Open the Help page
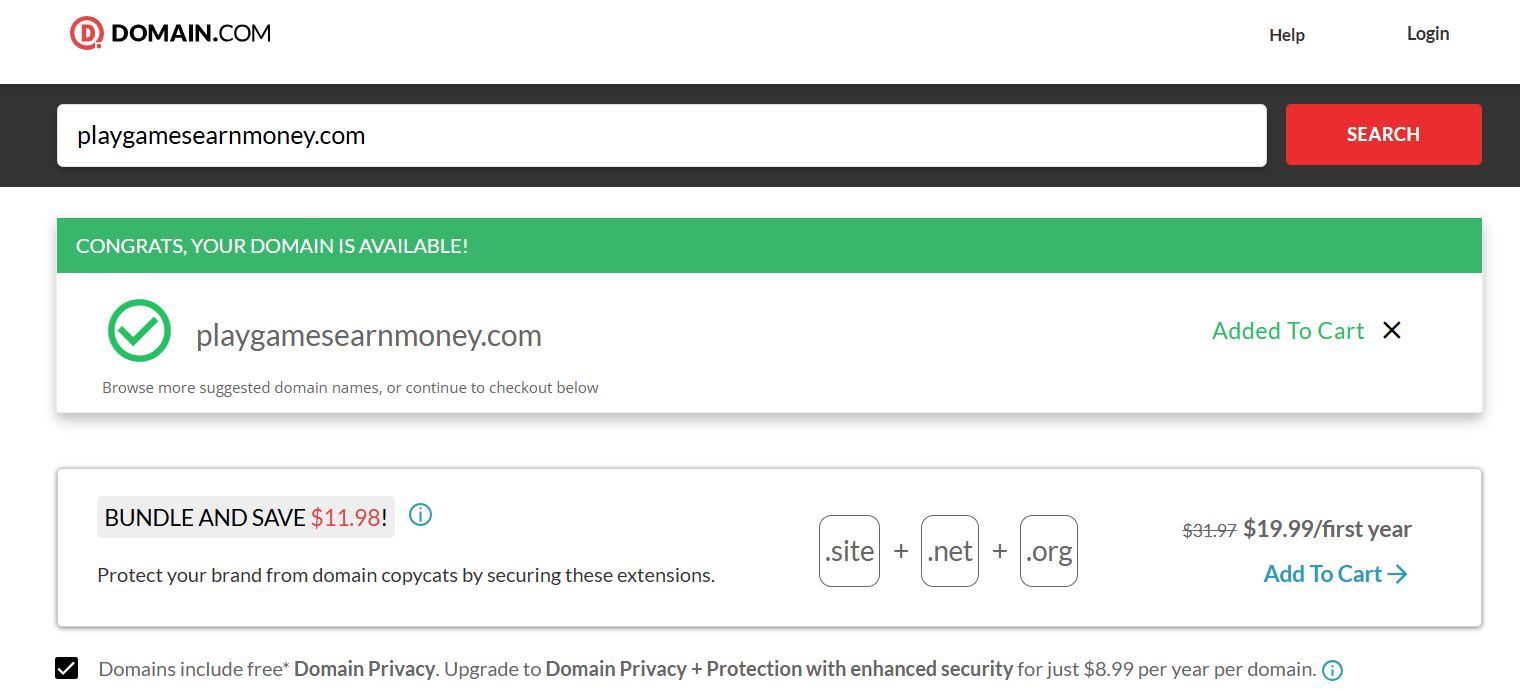The image size is (1520, 692). (x=1287, y=35)
